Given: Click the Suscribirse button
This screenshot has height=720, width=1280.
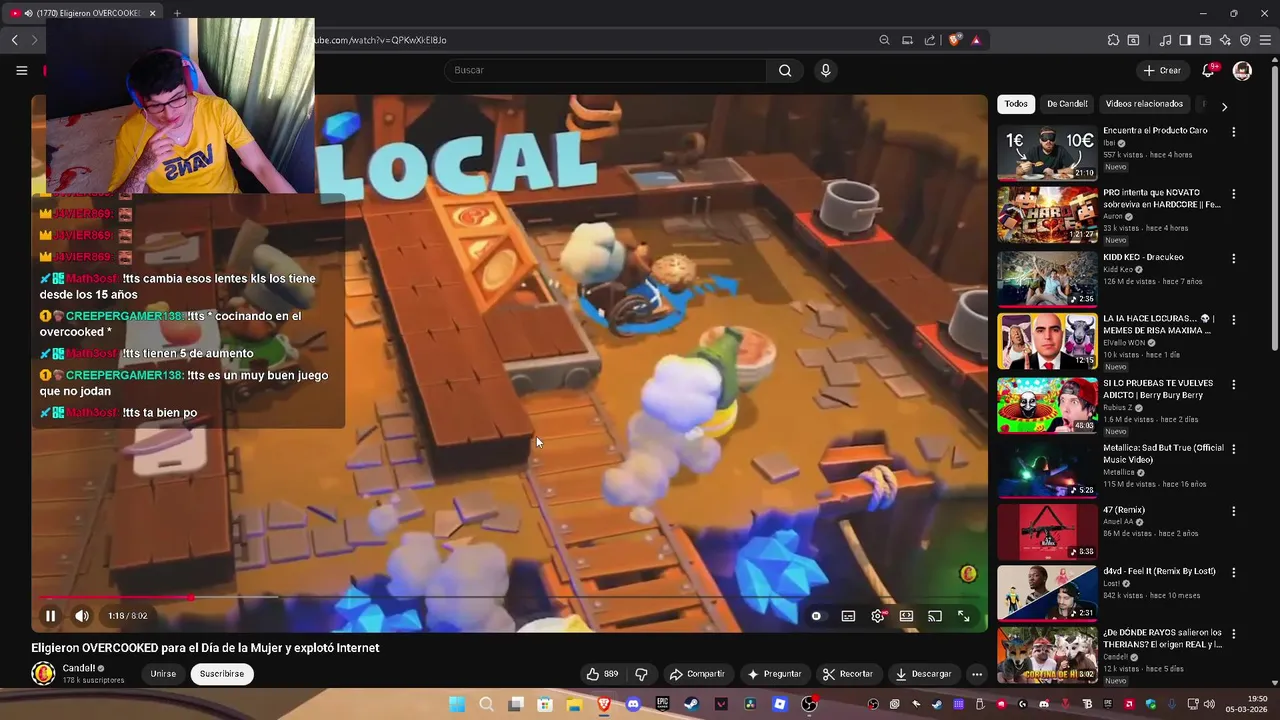Looking at the screenshot, I should click(x=222, y=674).
